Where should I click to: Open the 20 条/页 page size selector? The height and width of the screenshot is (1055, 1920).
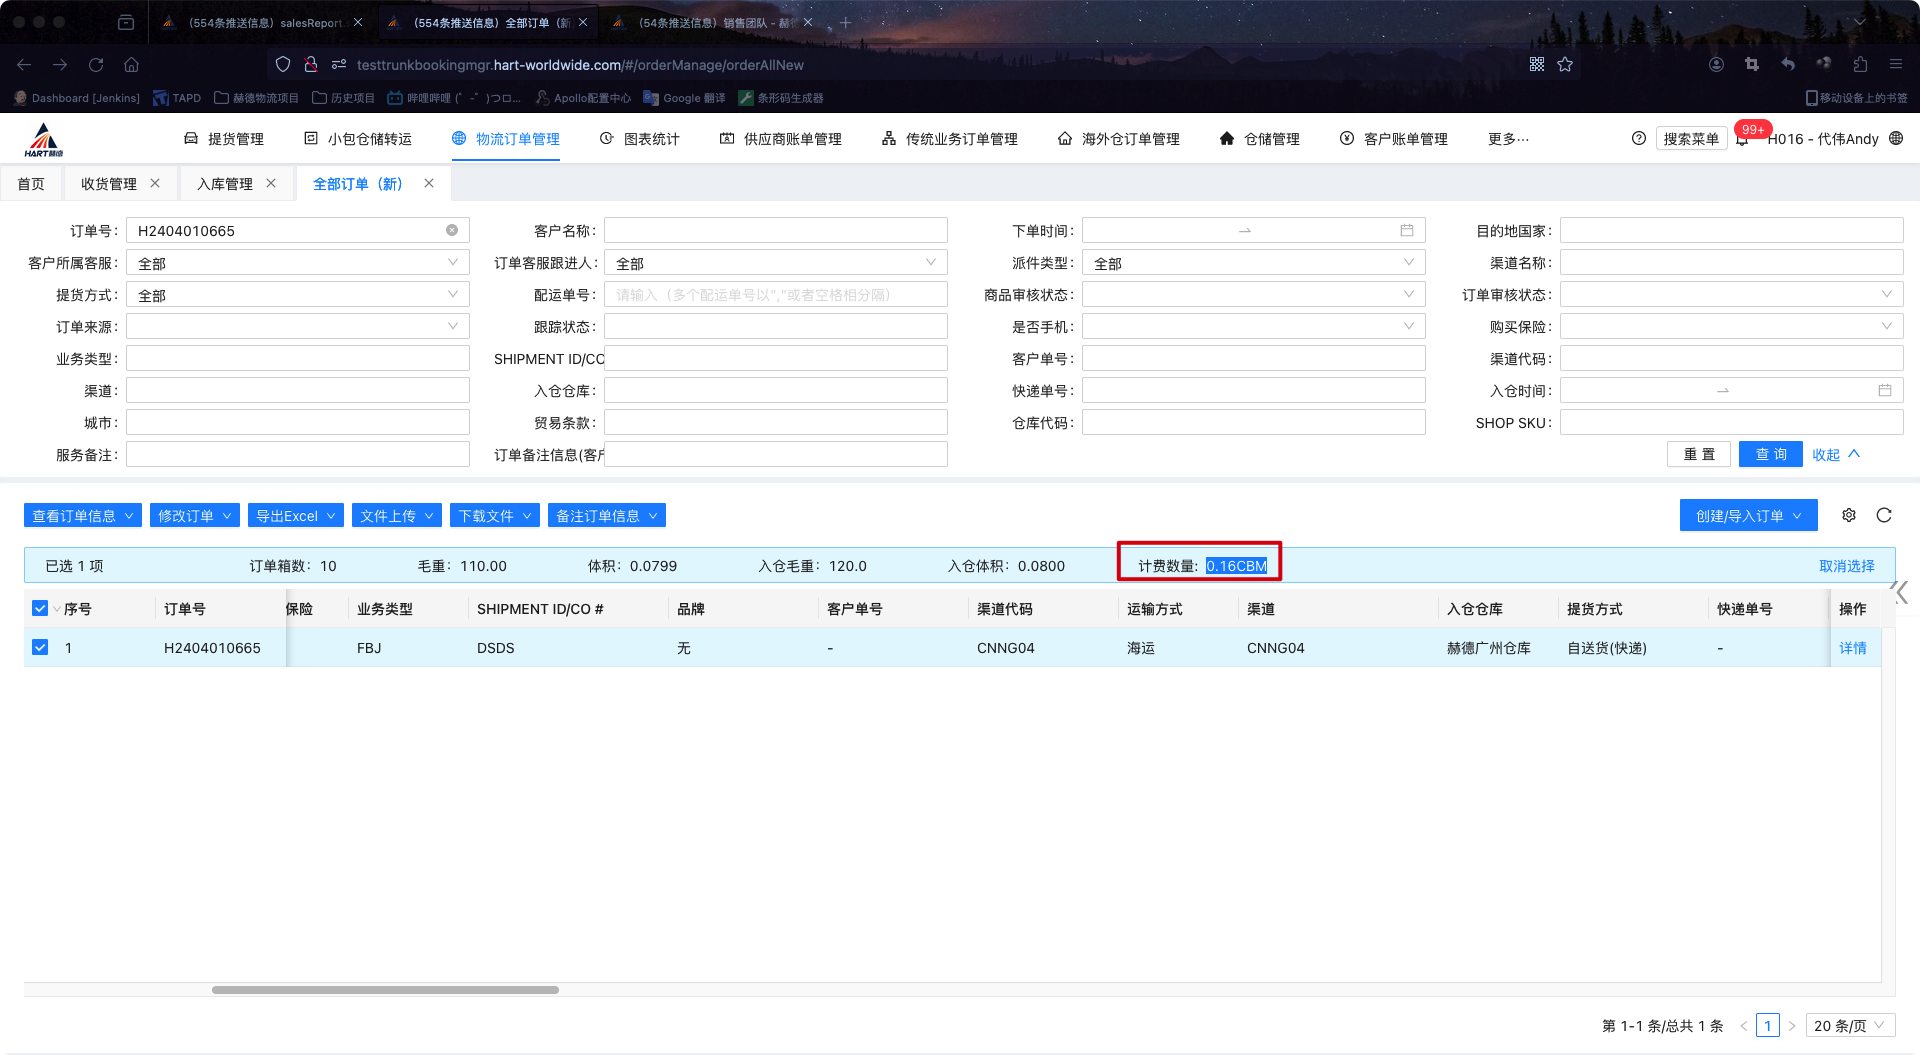(1849, 1026)
